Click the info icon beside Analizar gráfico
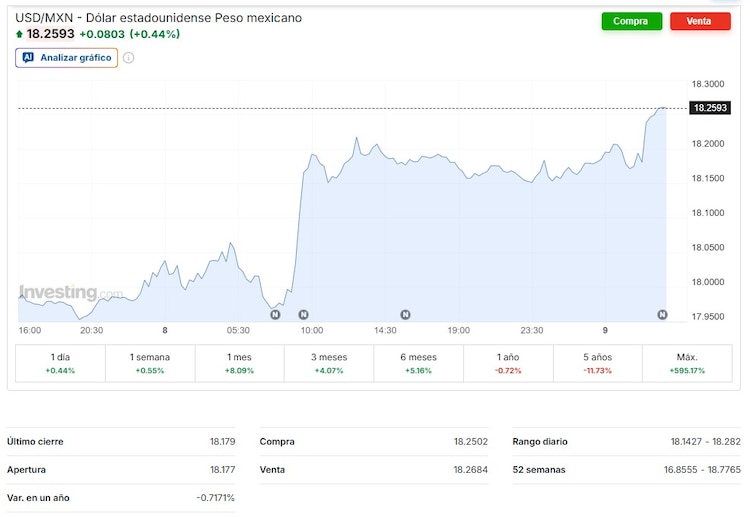This screenshot has height=517, width=750. pos(128,58)
